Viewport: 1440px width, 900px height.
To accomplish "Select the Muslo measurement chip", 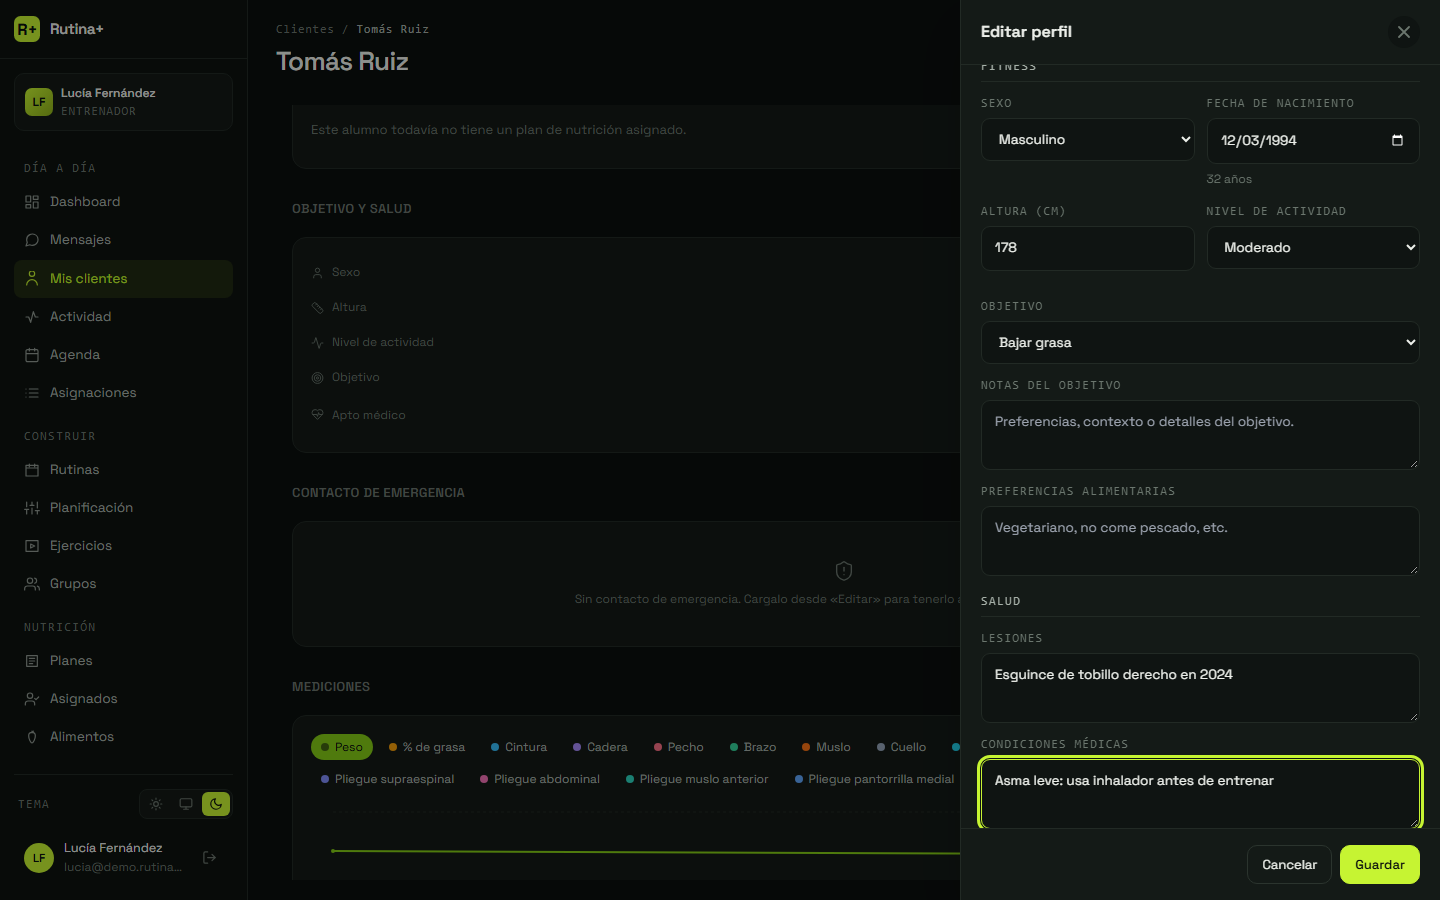I will coord(826,747).
